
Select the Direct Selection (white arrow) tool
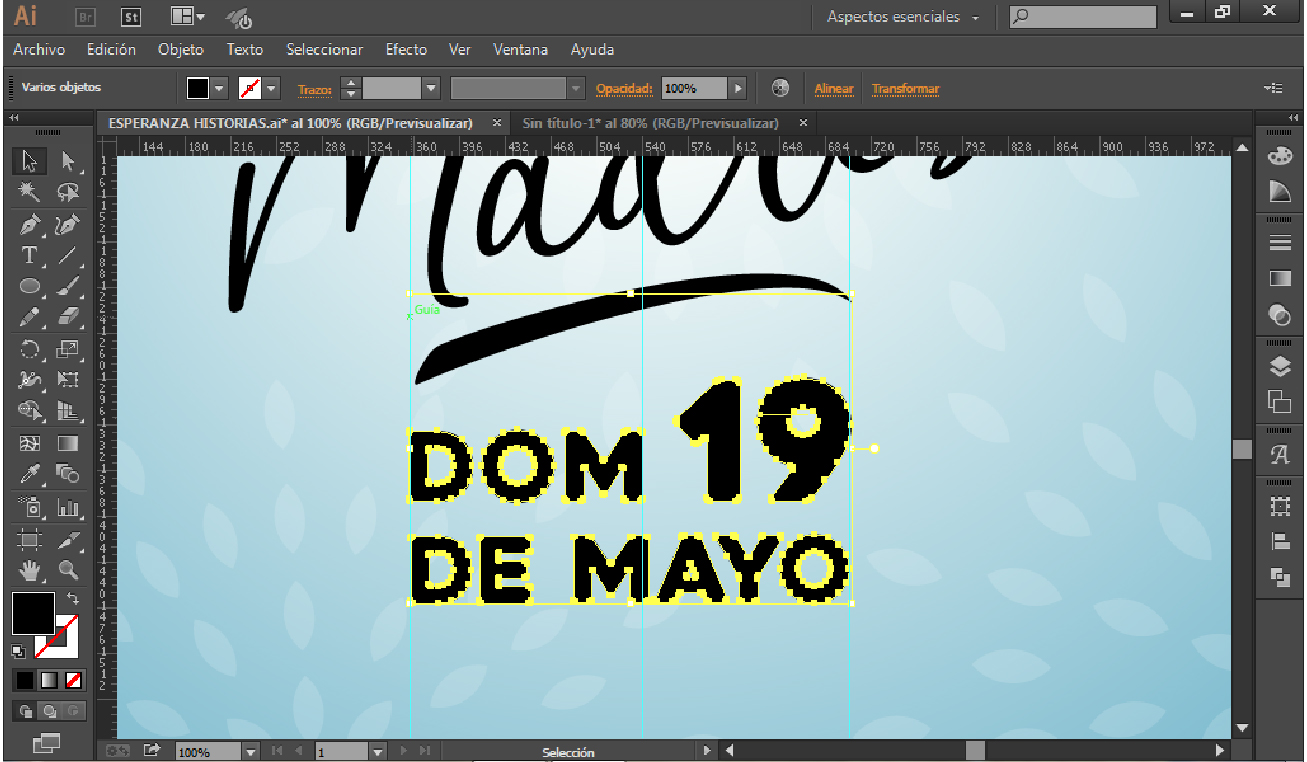[x=68, y=161]
